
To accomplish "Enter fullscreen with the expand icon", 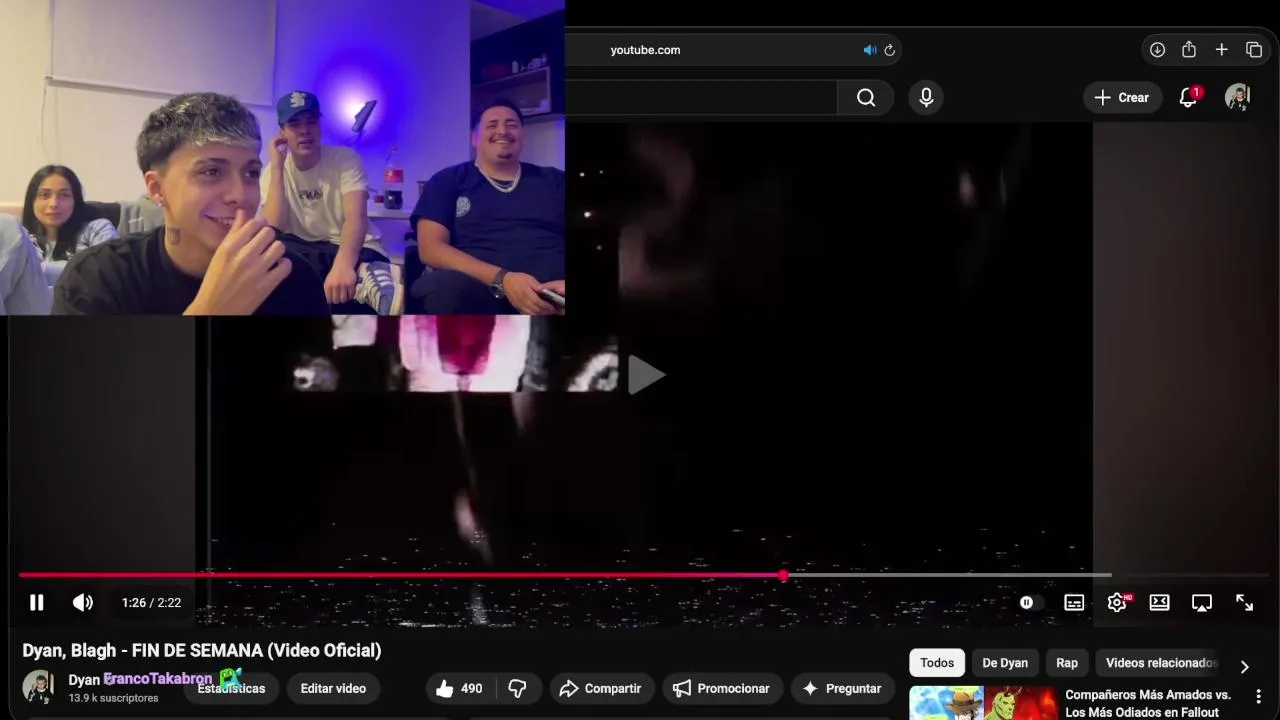I will pyautogui.click(x=1244, y=602).
